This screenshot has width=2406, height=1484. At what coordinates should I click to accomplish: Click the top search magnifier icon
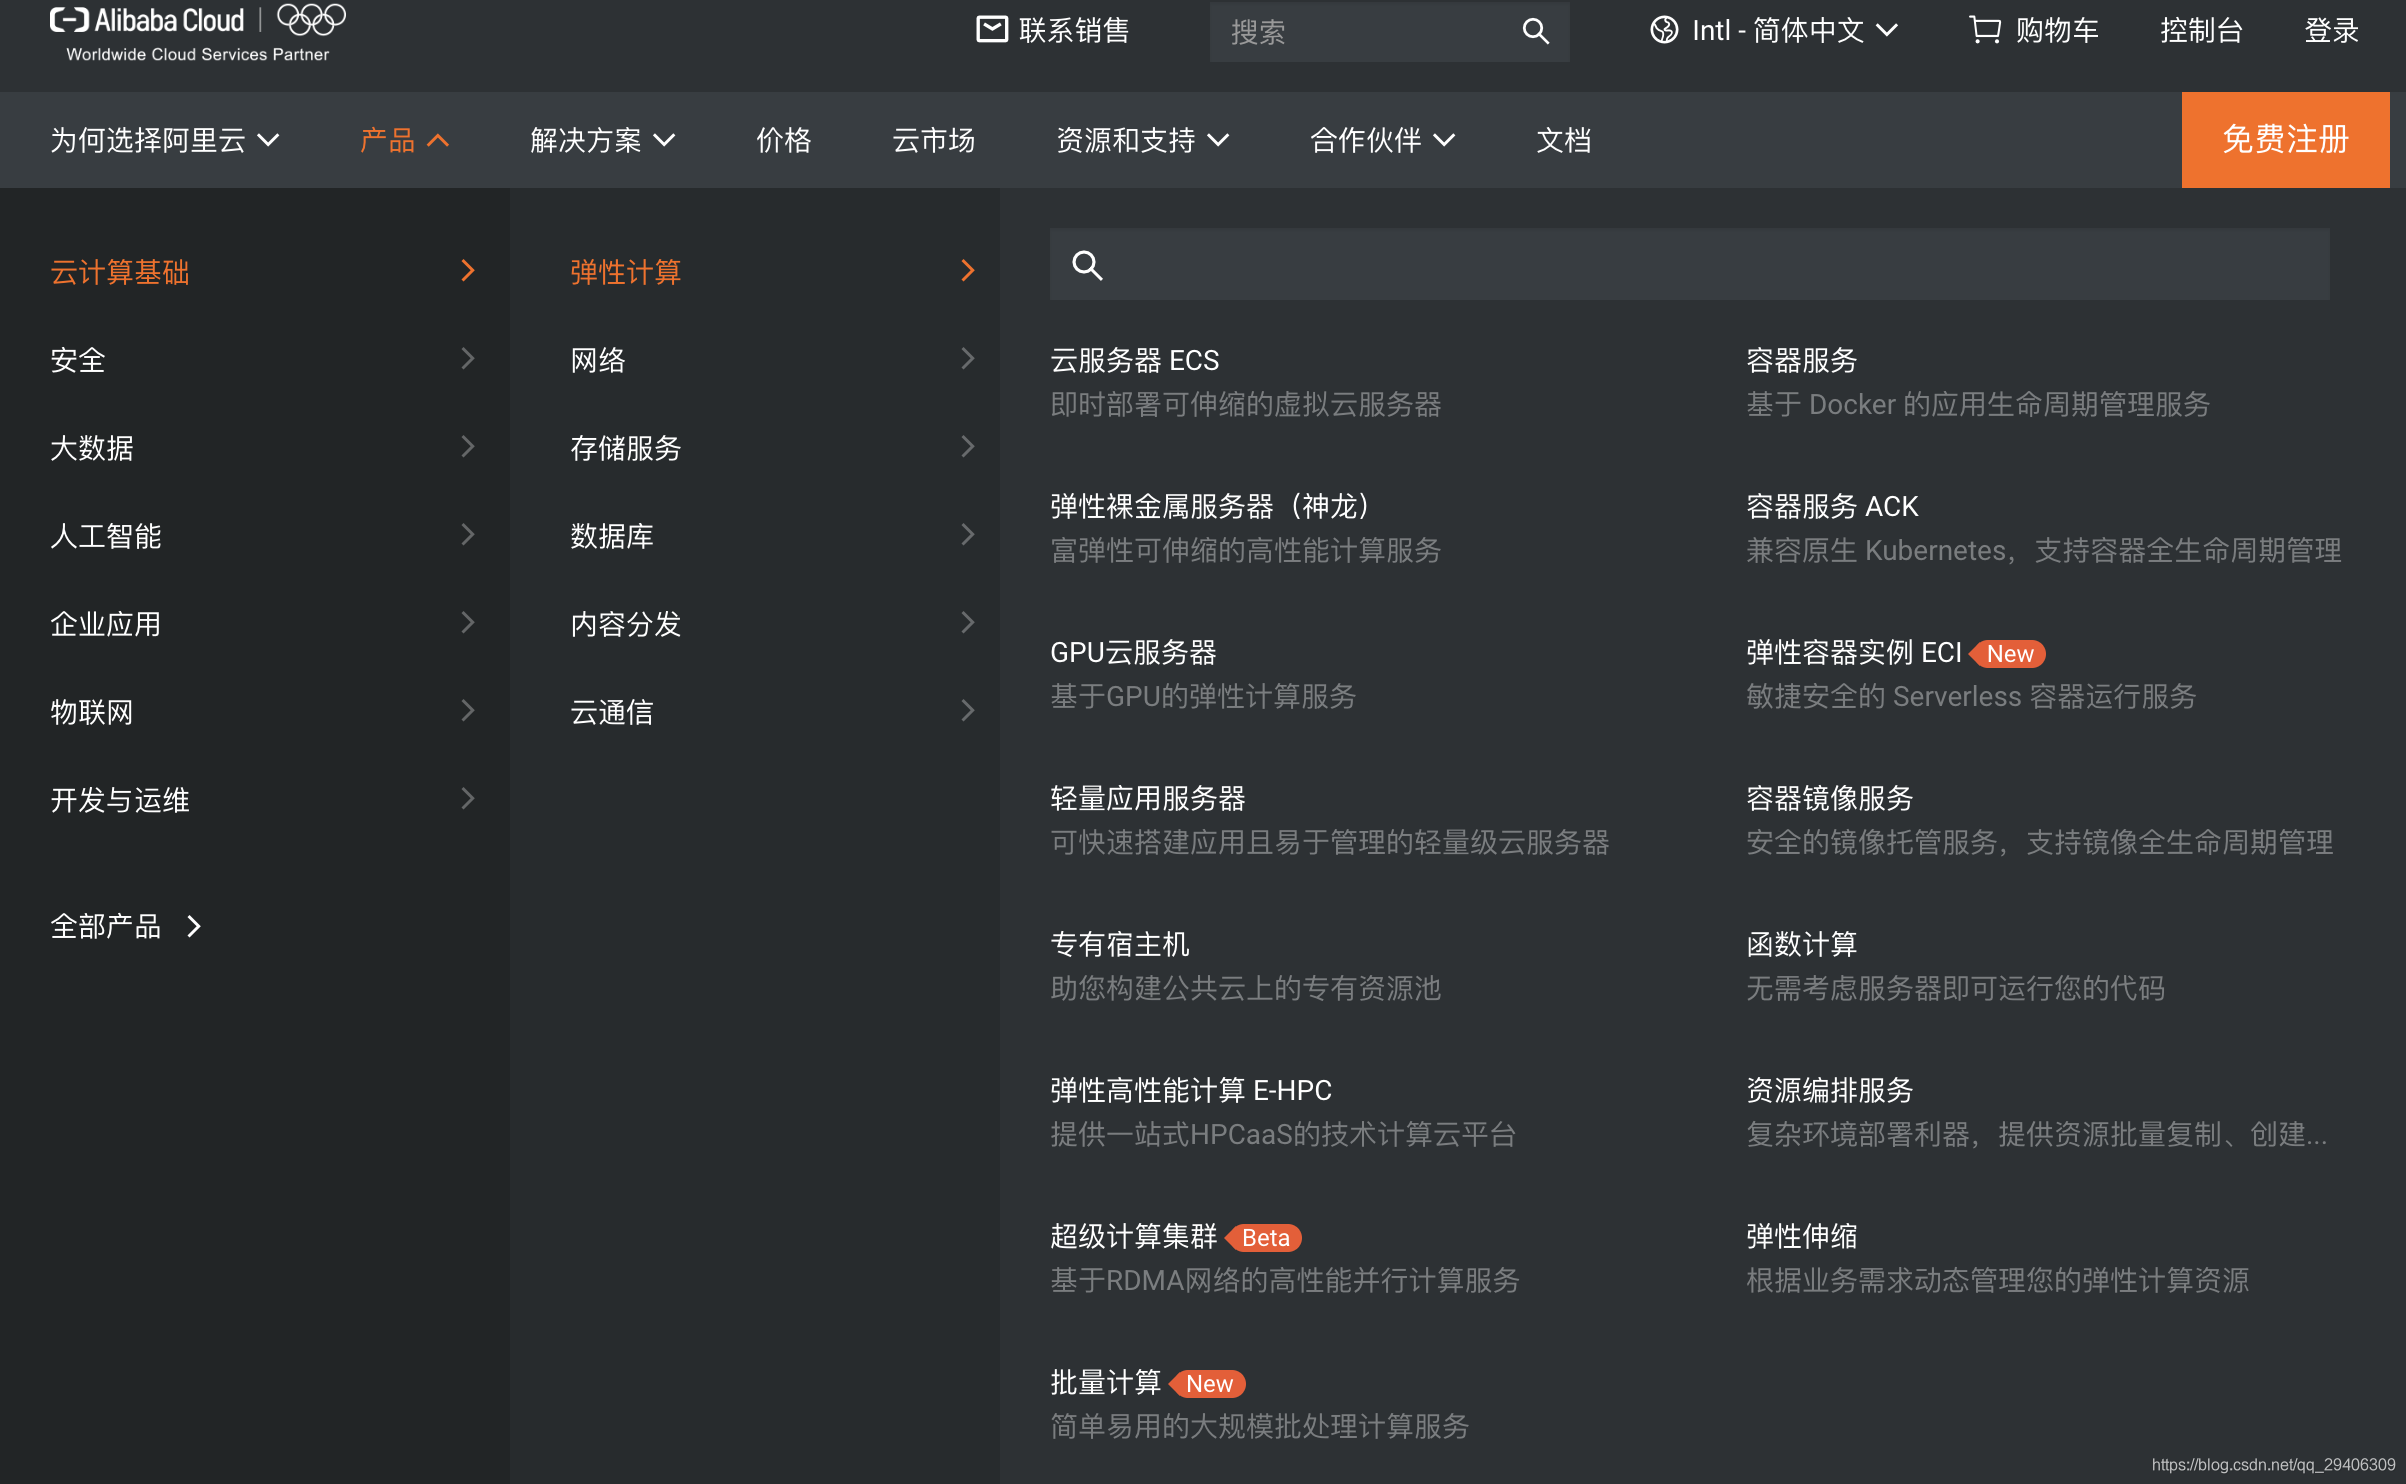click(1536, 31)
